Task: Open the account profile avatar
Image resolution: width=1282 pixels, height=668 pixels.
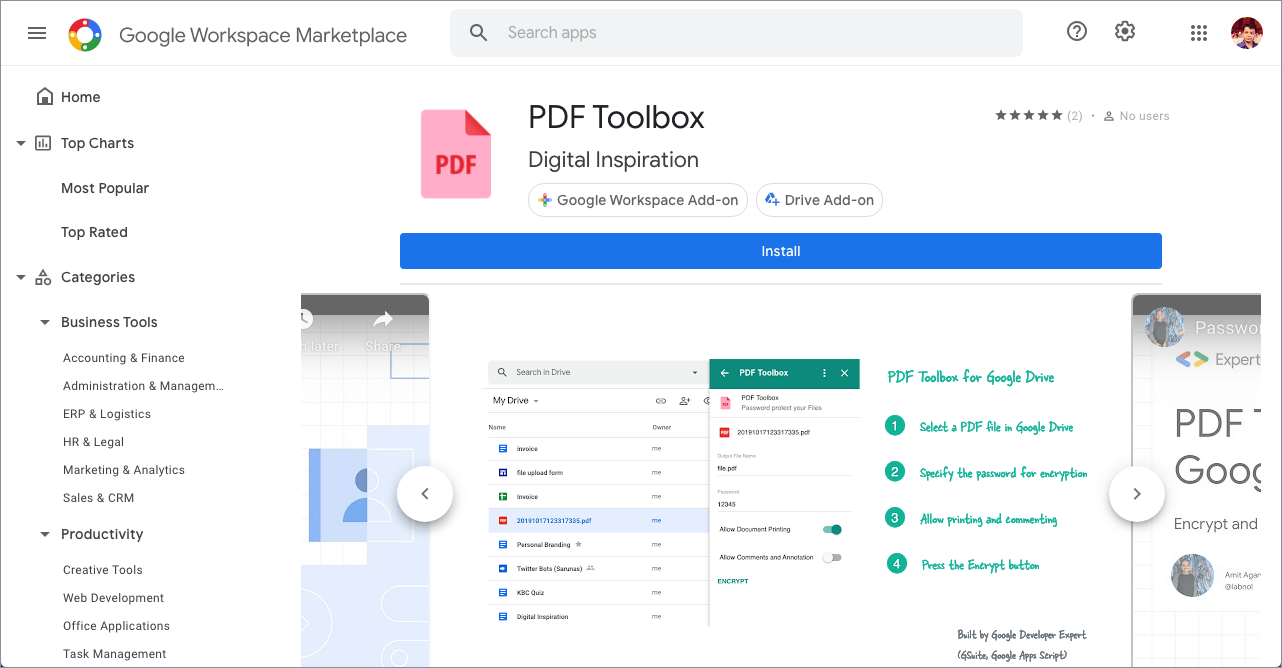Action: pyautogui.click(x=1247, y=33)
